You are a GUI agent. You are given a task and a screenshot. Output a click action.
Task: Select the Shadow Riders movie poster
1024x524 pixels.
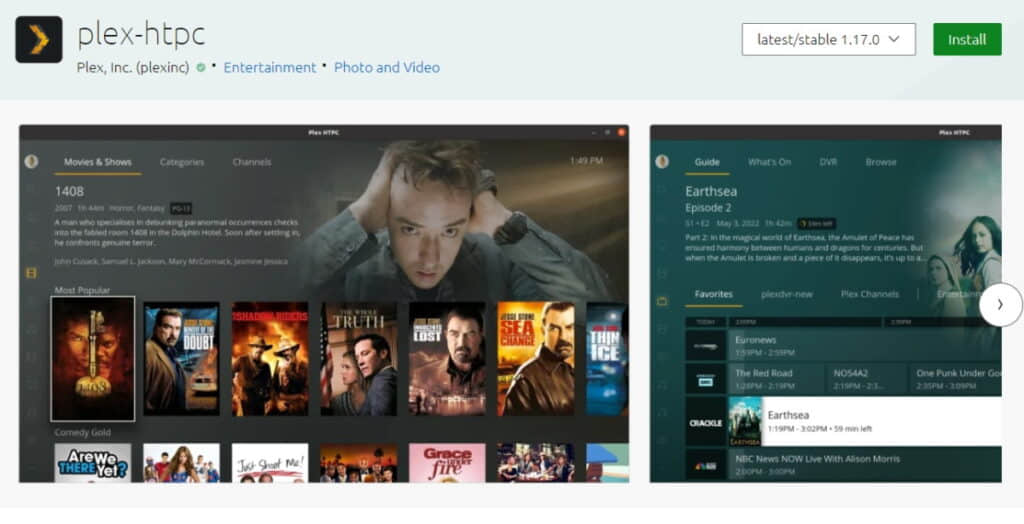coord(270,359)
